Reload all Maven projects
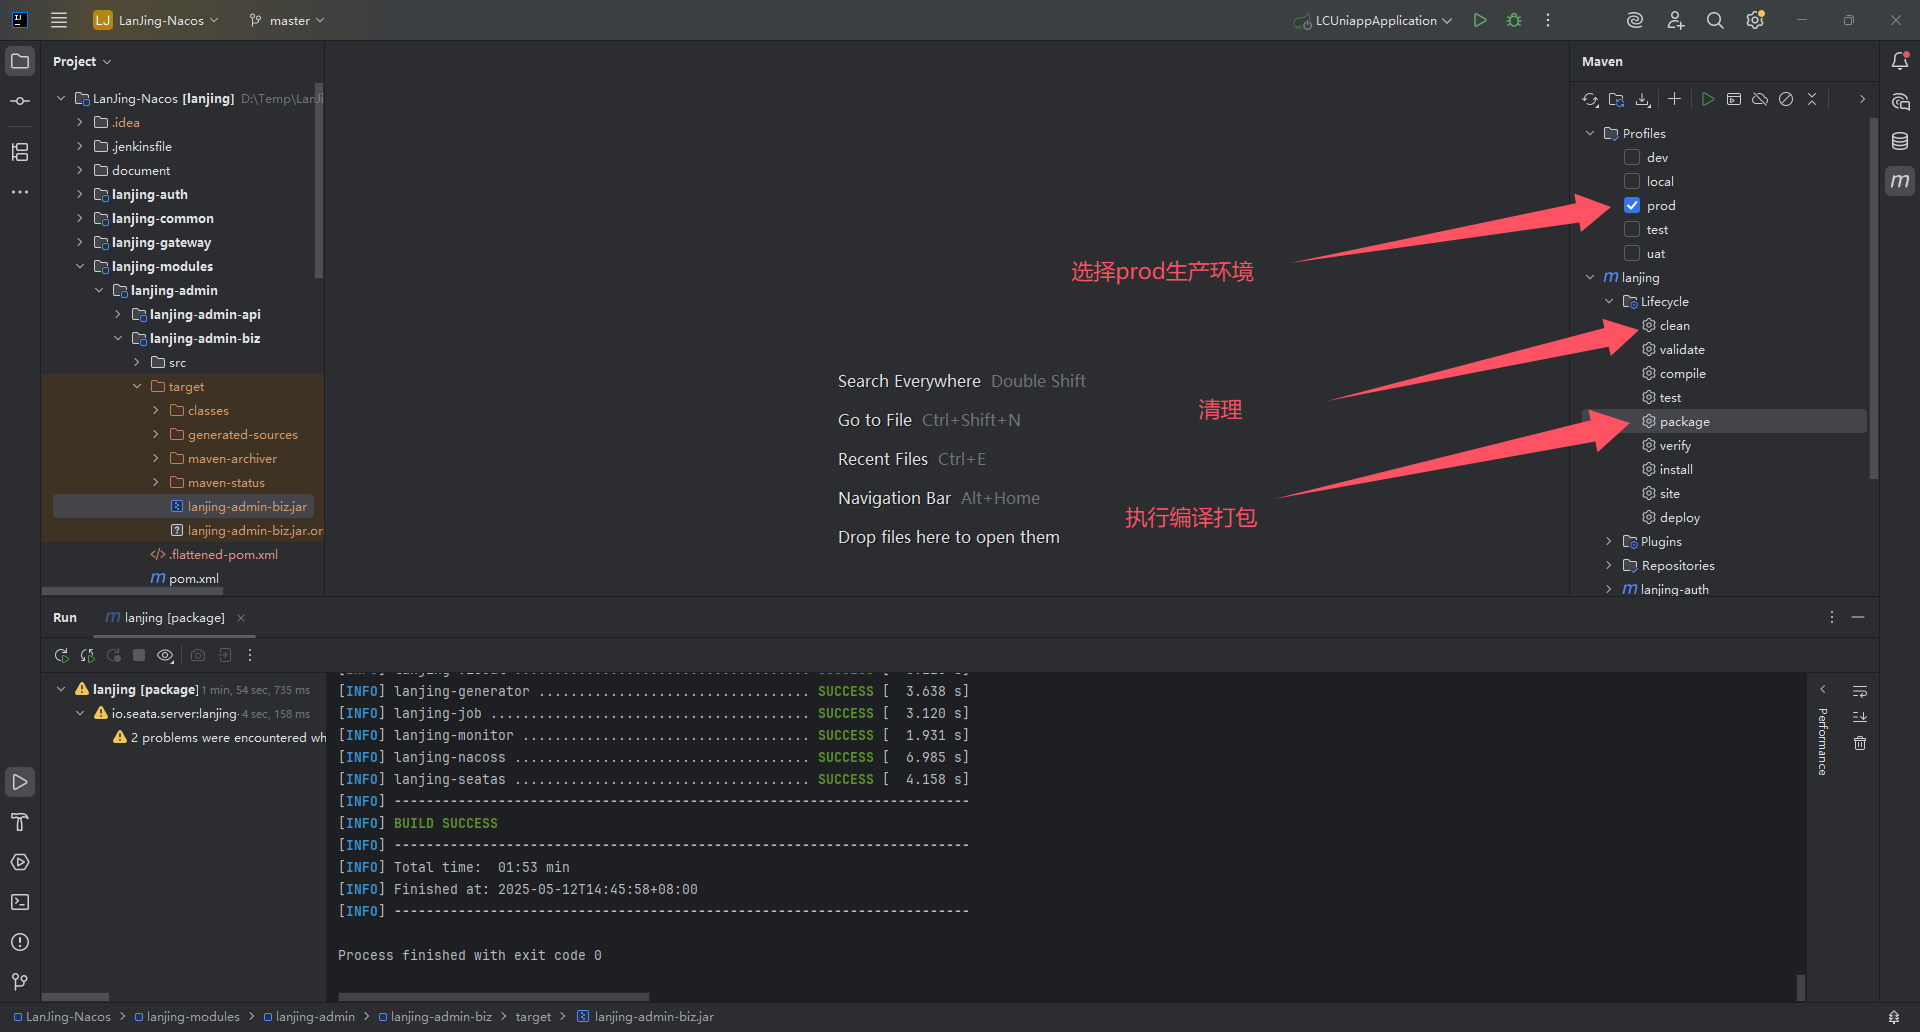Image resolution: width=1920 pixels, height=1032 pixels. pyautogui.click(x=1590, y=99)
